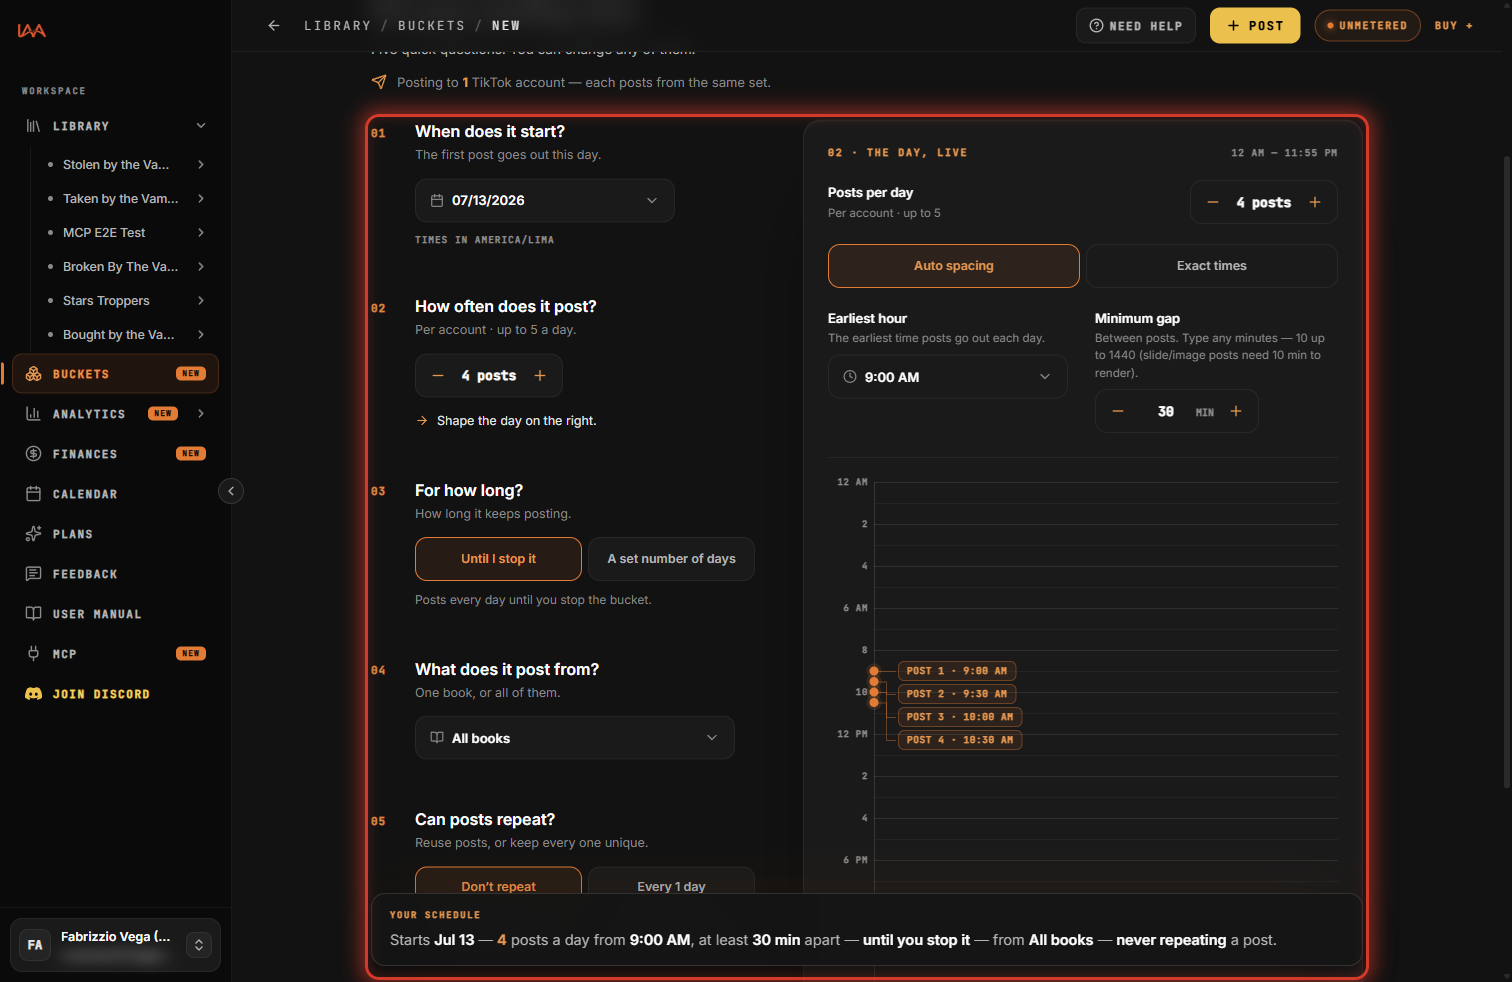This screenshot has height=982, width=1512.
Task: Select Auto spacing mode
Action: click(x=954, y=266)
